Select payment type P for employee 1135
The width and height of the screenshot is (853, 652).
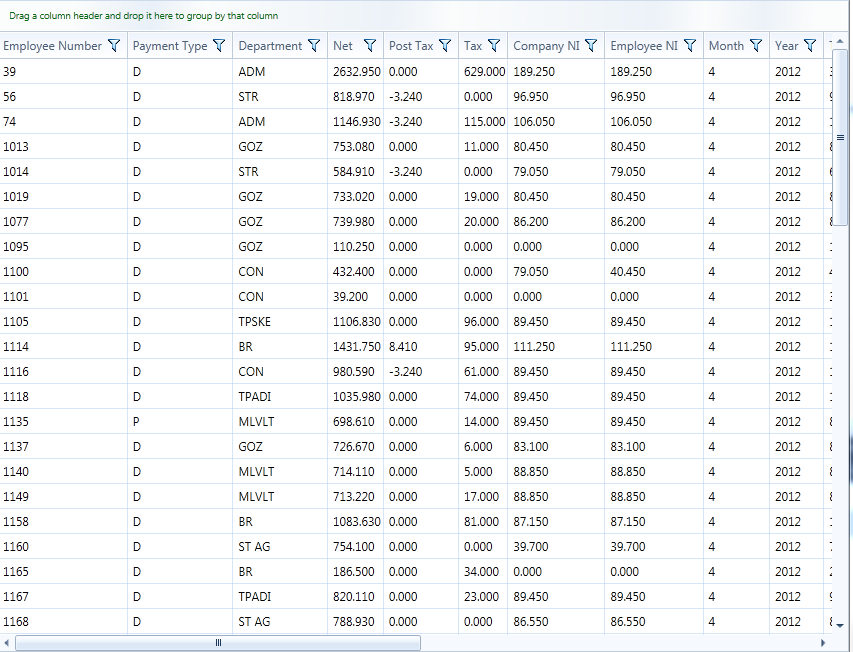(x=180, y=421)
